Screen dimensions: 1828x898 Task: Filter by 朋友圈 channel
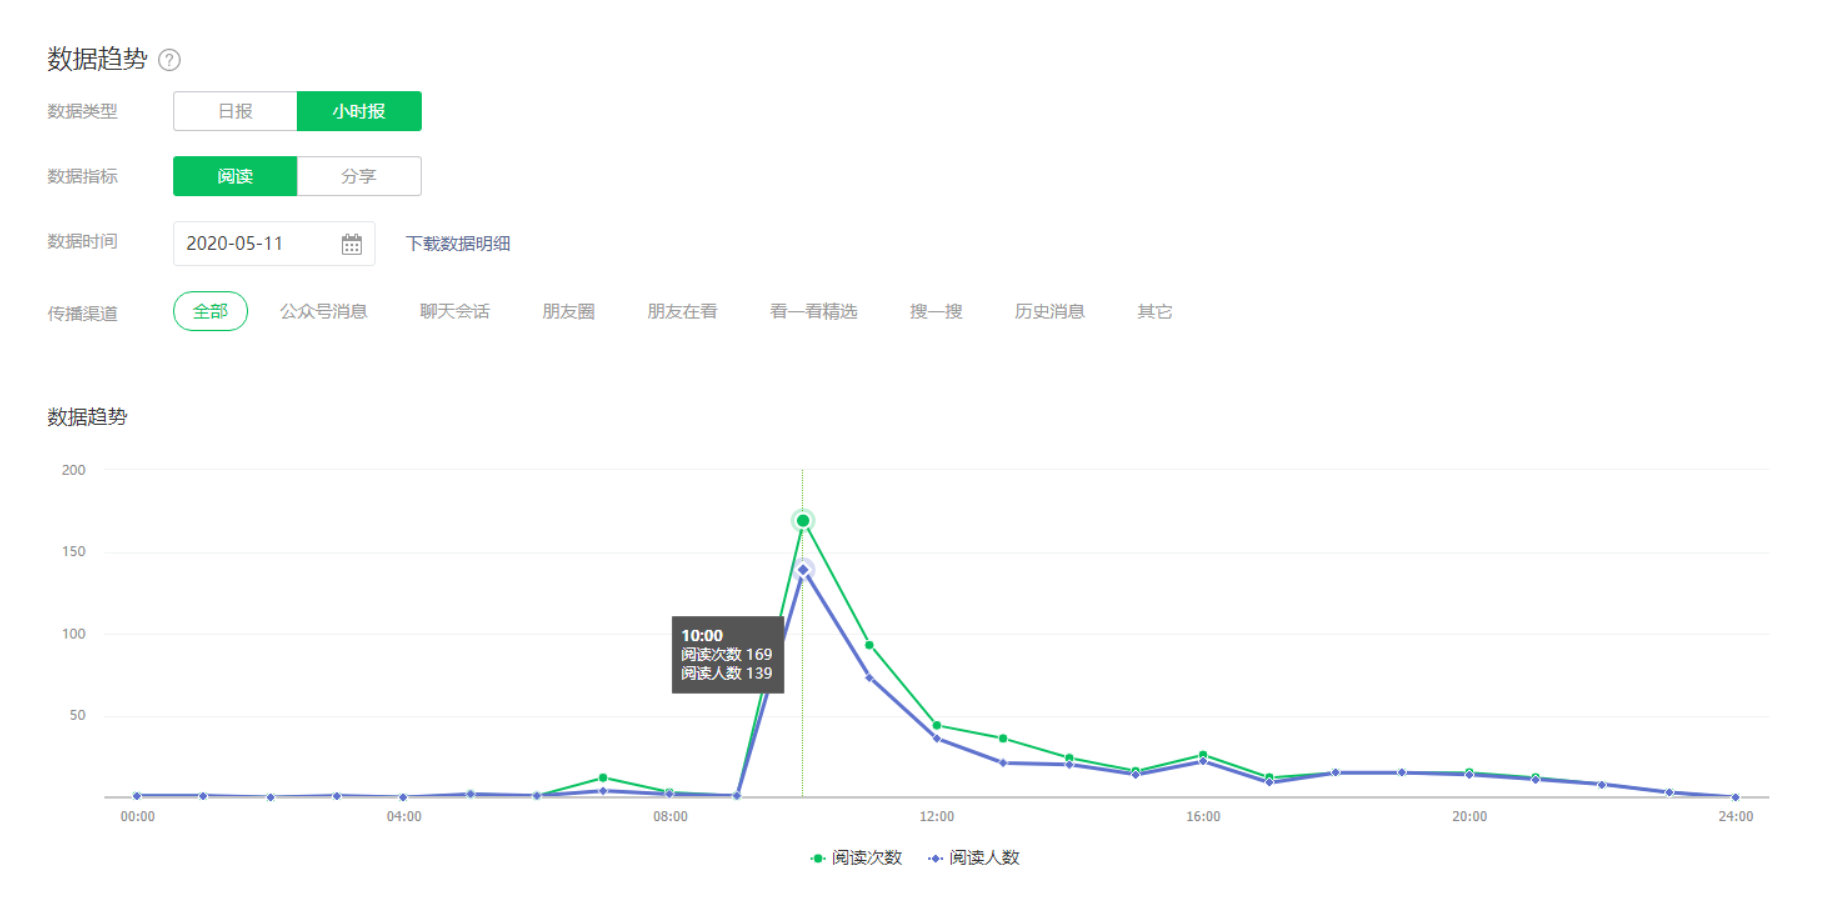point(568,311)
